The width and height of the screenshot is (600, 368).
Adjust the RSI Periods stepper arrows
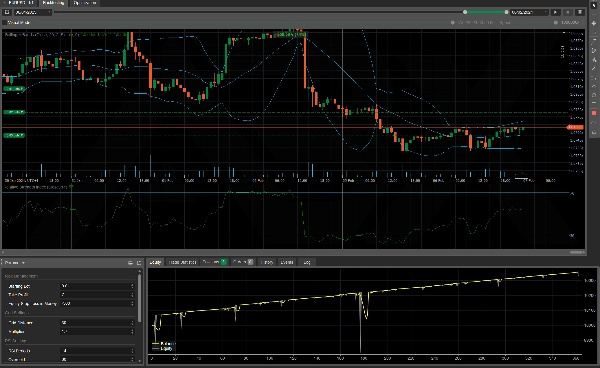(132, 350)
